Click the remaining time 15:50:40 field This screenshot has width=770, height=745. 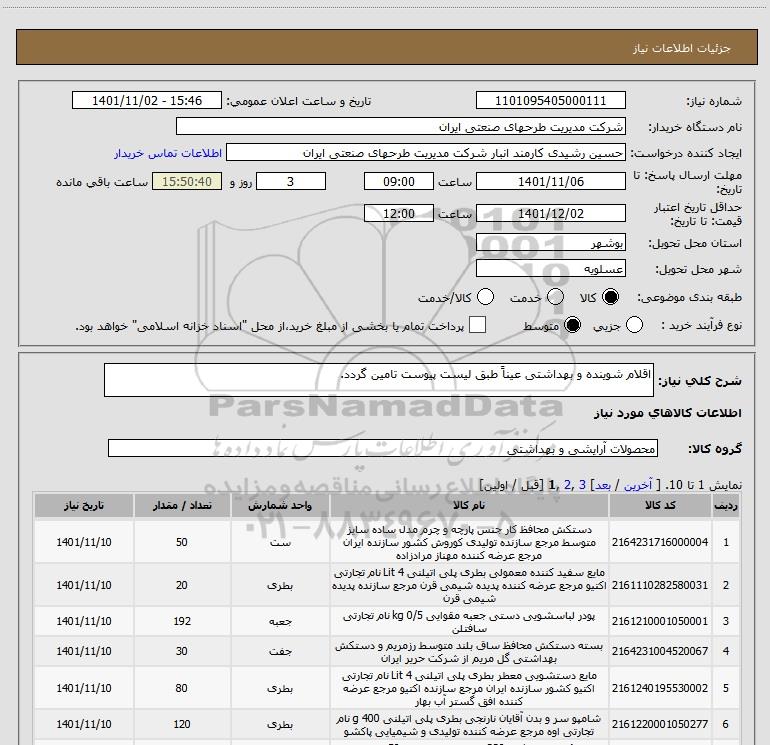point(187,182)
